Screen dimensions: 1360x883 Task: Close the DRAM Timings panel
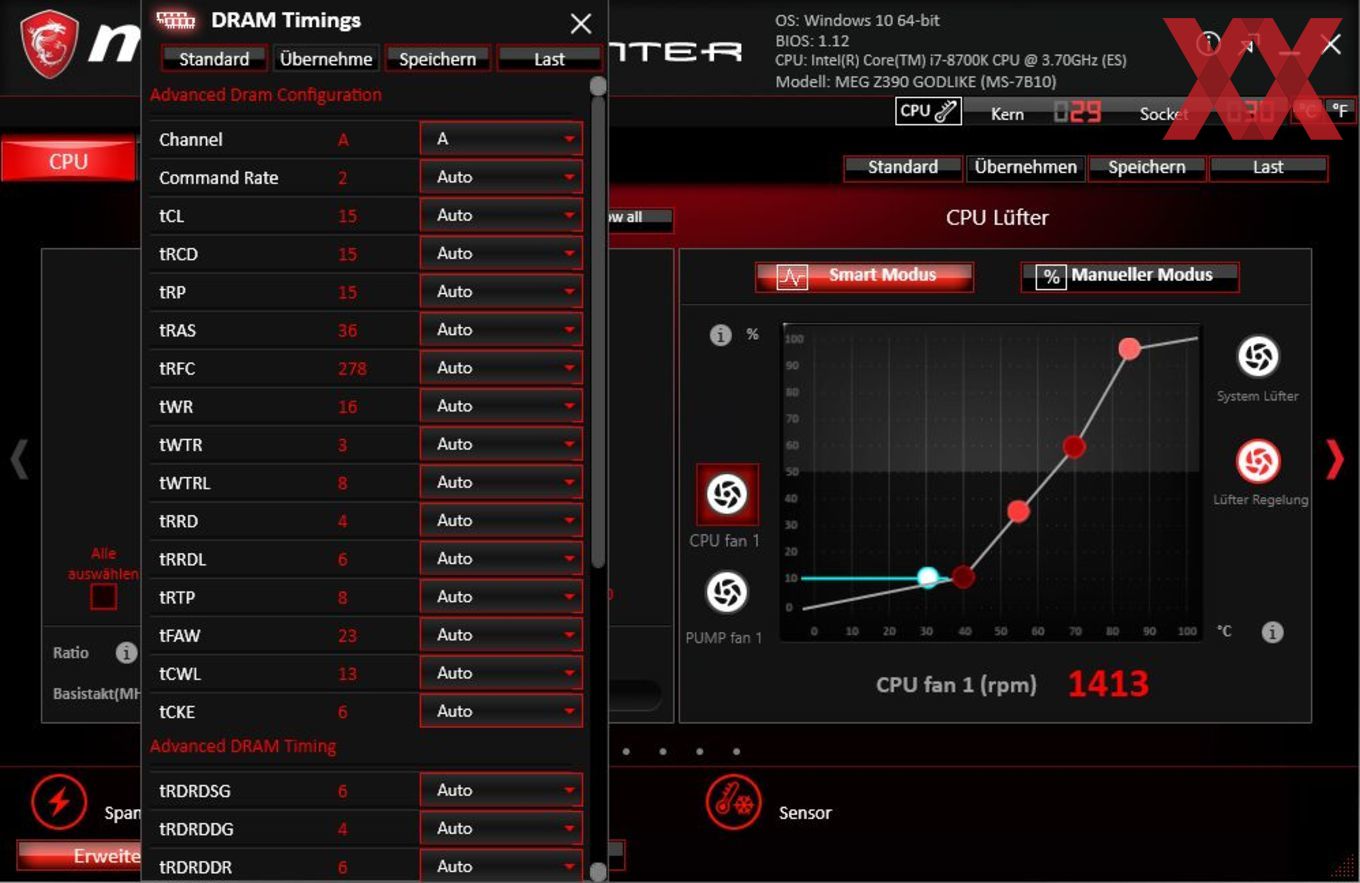coord(580,24)
